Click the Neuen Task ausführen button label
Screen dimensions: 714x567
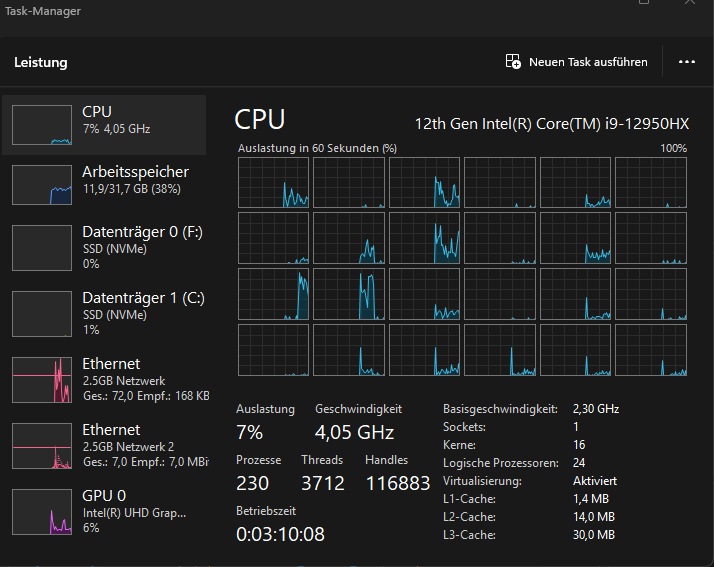click(x=588, y=62)
